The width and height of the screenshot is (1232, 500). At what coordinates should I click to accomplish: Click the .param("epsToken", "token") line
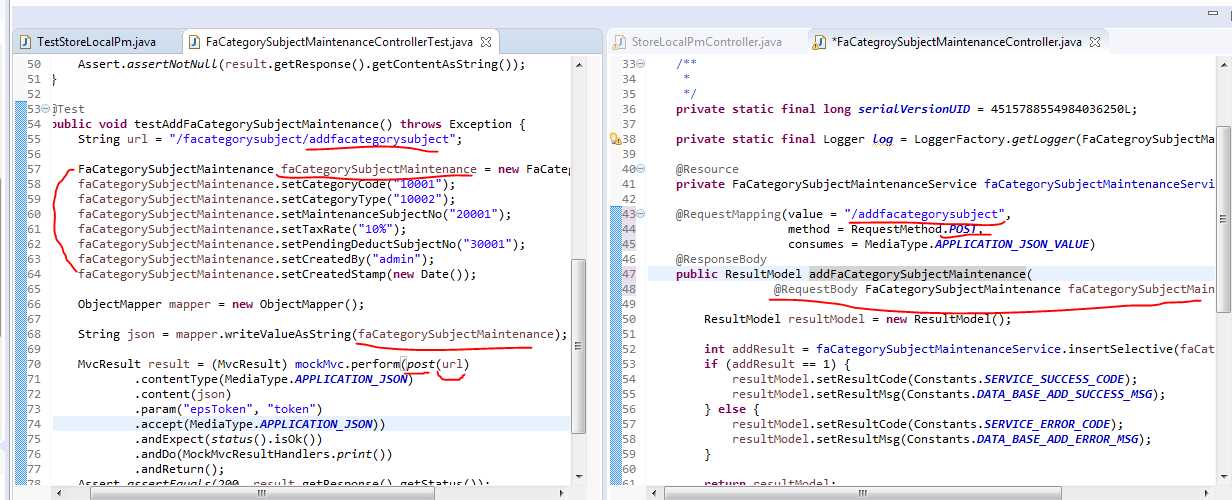pos(228,409)
